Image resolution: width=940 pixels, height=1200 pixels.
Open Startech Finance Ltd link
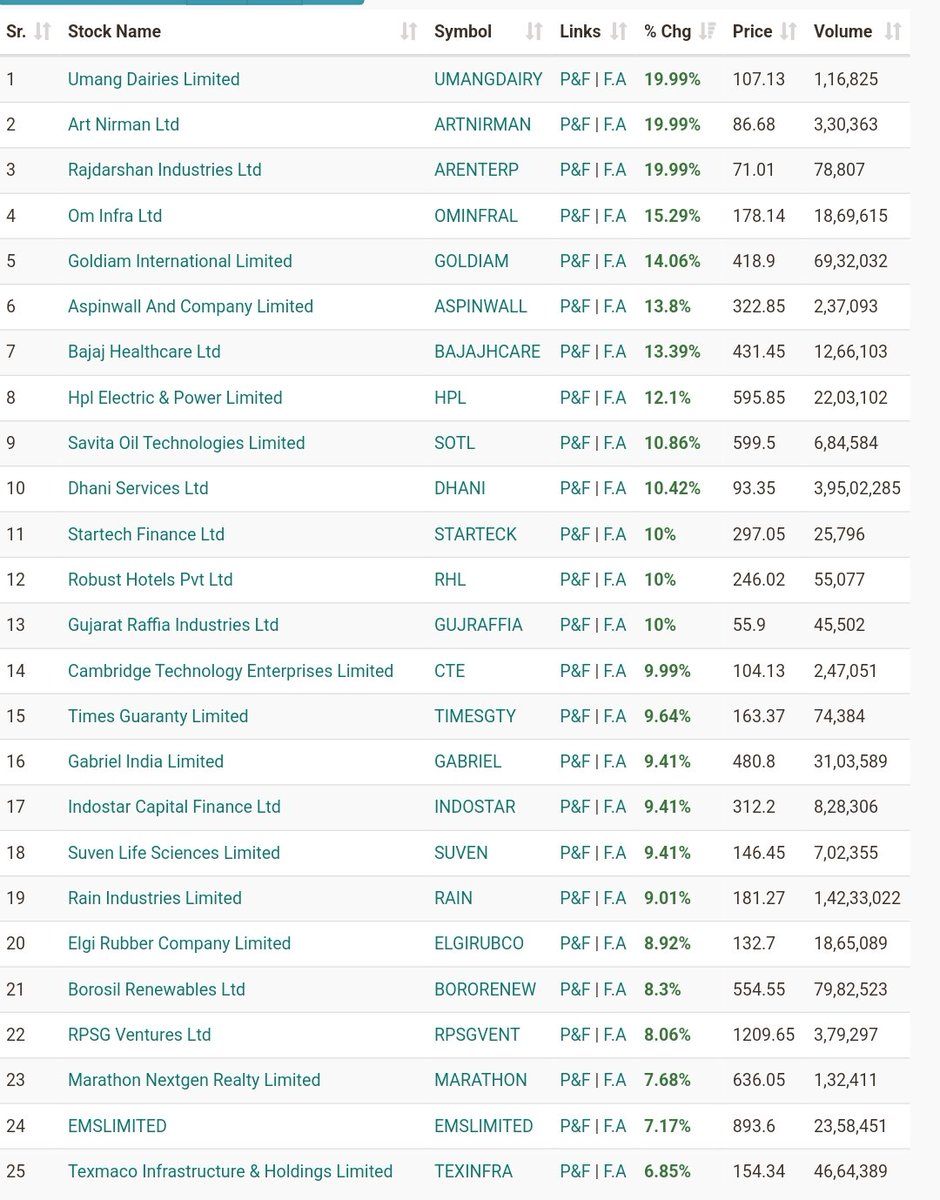(146, 534)
